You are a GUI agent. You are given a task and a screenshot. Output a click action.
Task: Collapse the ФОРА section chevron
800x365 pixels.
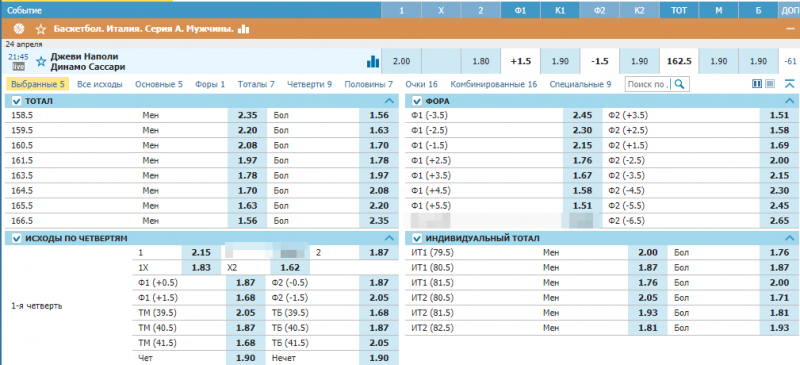(x=789, y=101)
